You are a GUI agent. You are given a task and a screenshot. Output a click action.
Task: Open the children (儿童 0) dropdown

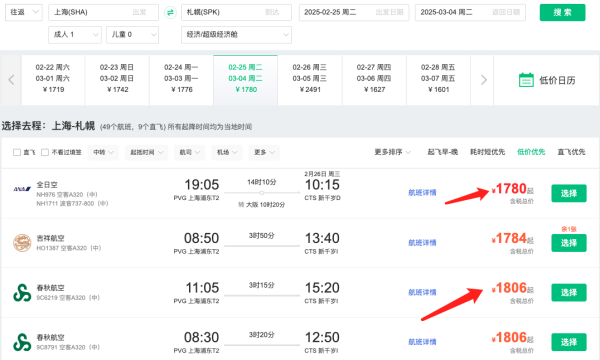click(x=132, y=34)
